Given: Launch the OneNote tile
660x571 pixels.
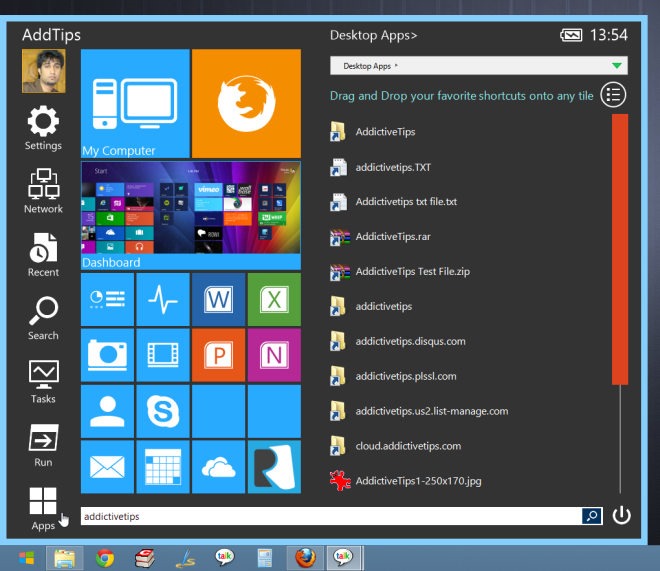Looking at the screenshot, I should coord(274,355).
